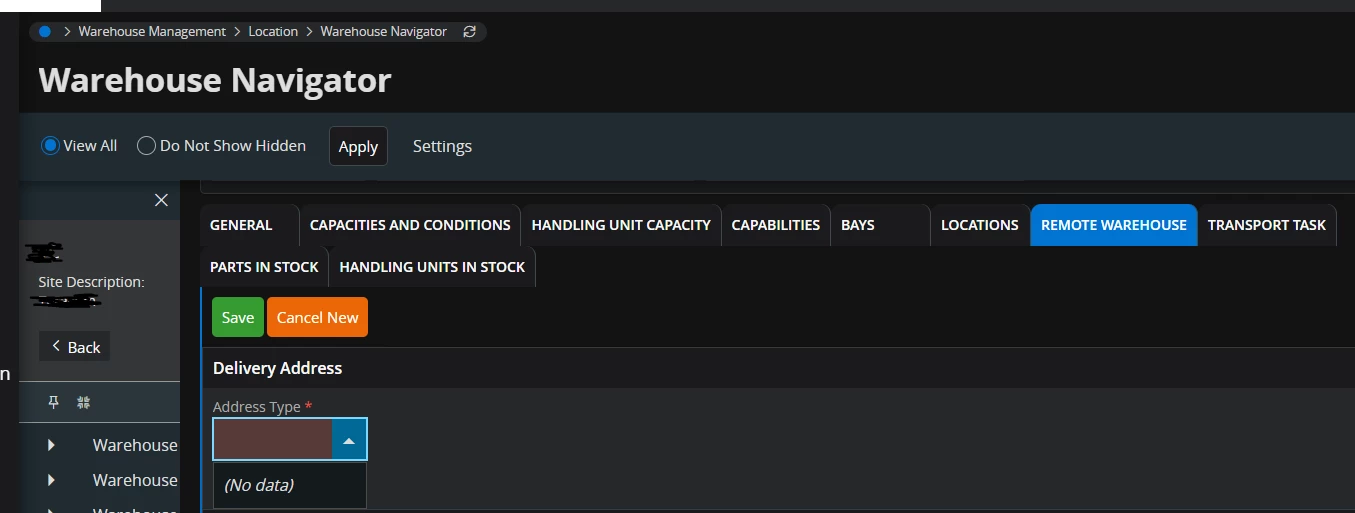
Task: Select the View All radio button
Action: click(x=50, y=146)
